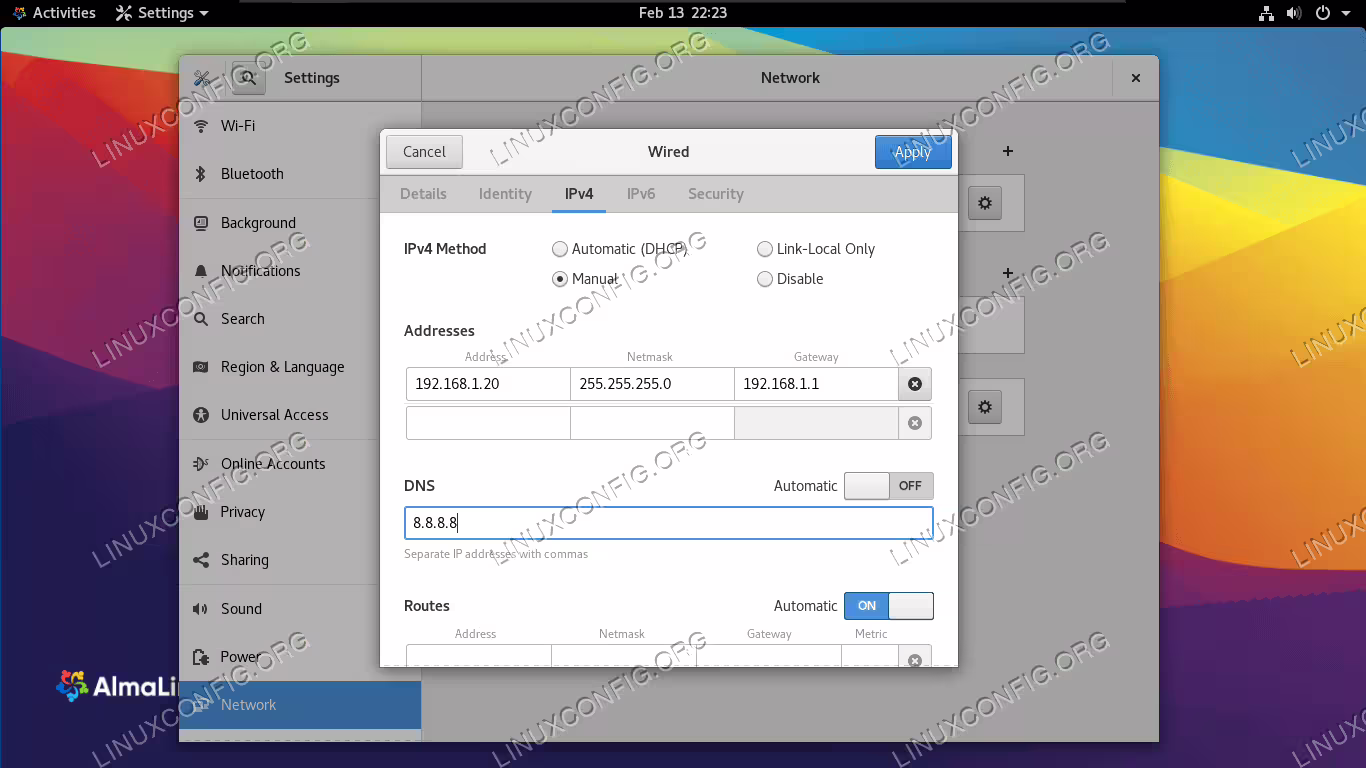Screen dimensions: 1366x768
Task: Click the Privacy hand icon
Action: click(201, 512)
